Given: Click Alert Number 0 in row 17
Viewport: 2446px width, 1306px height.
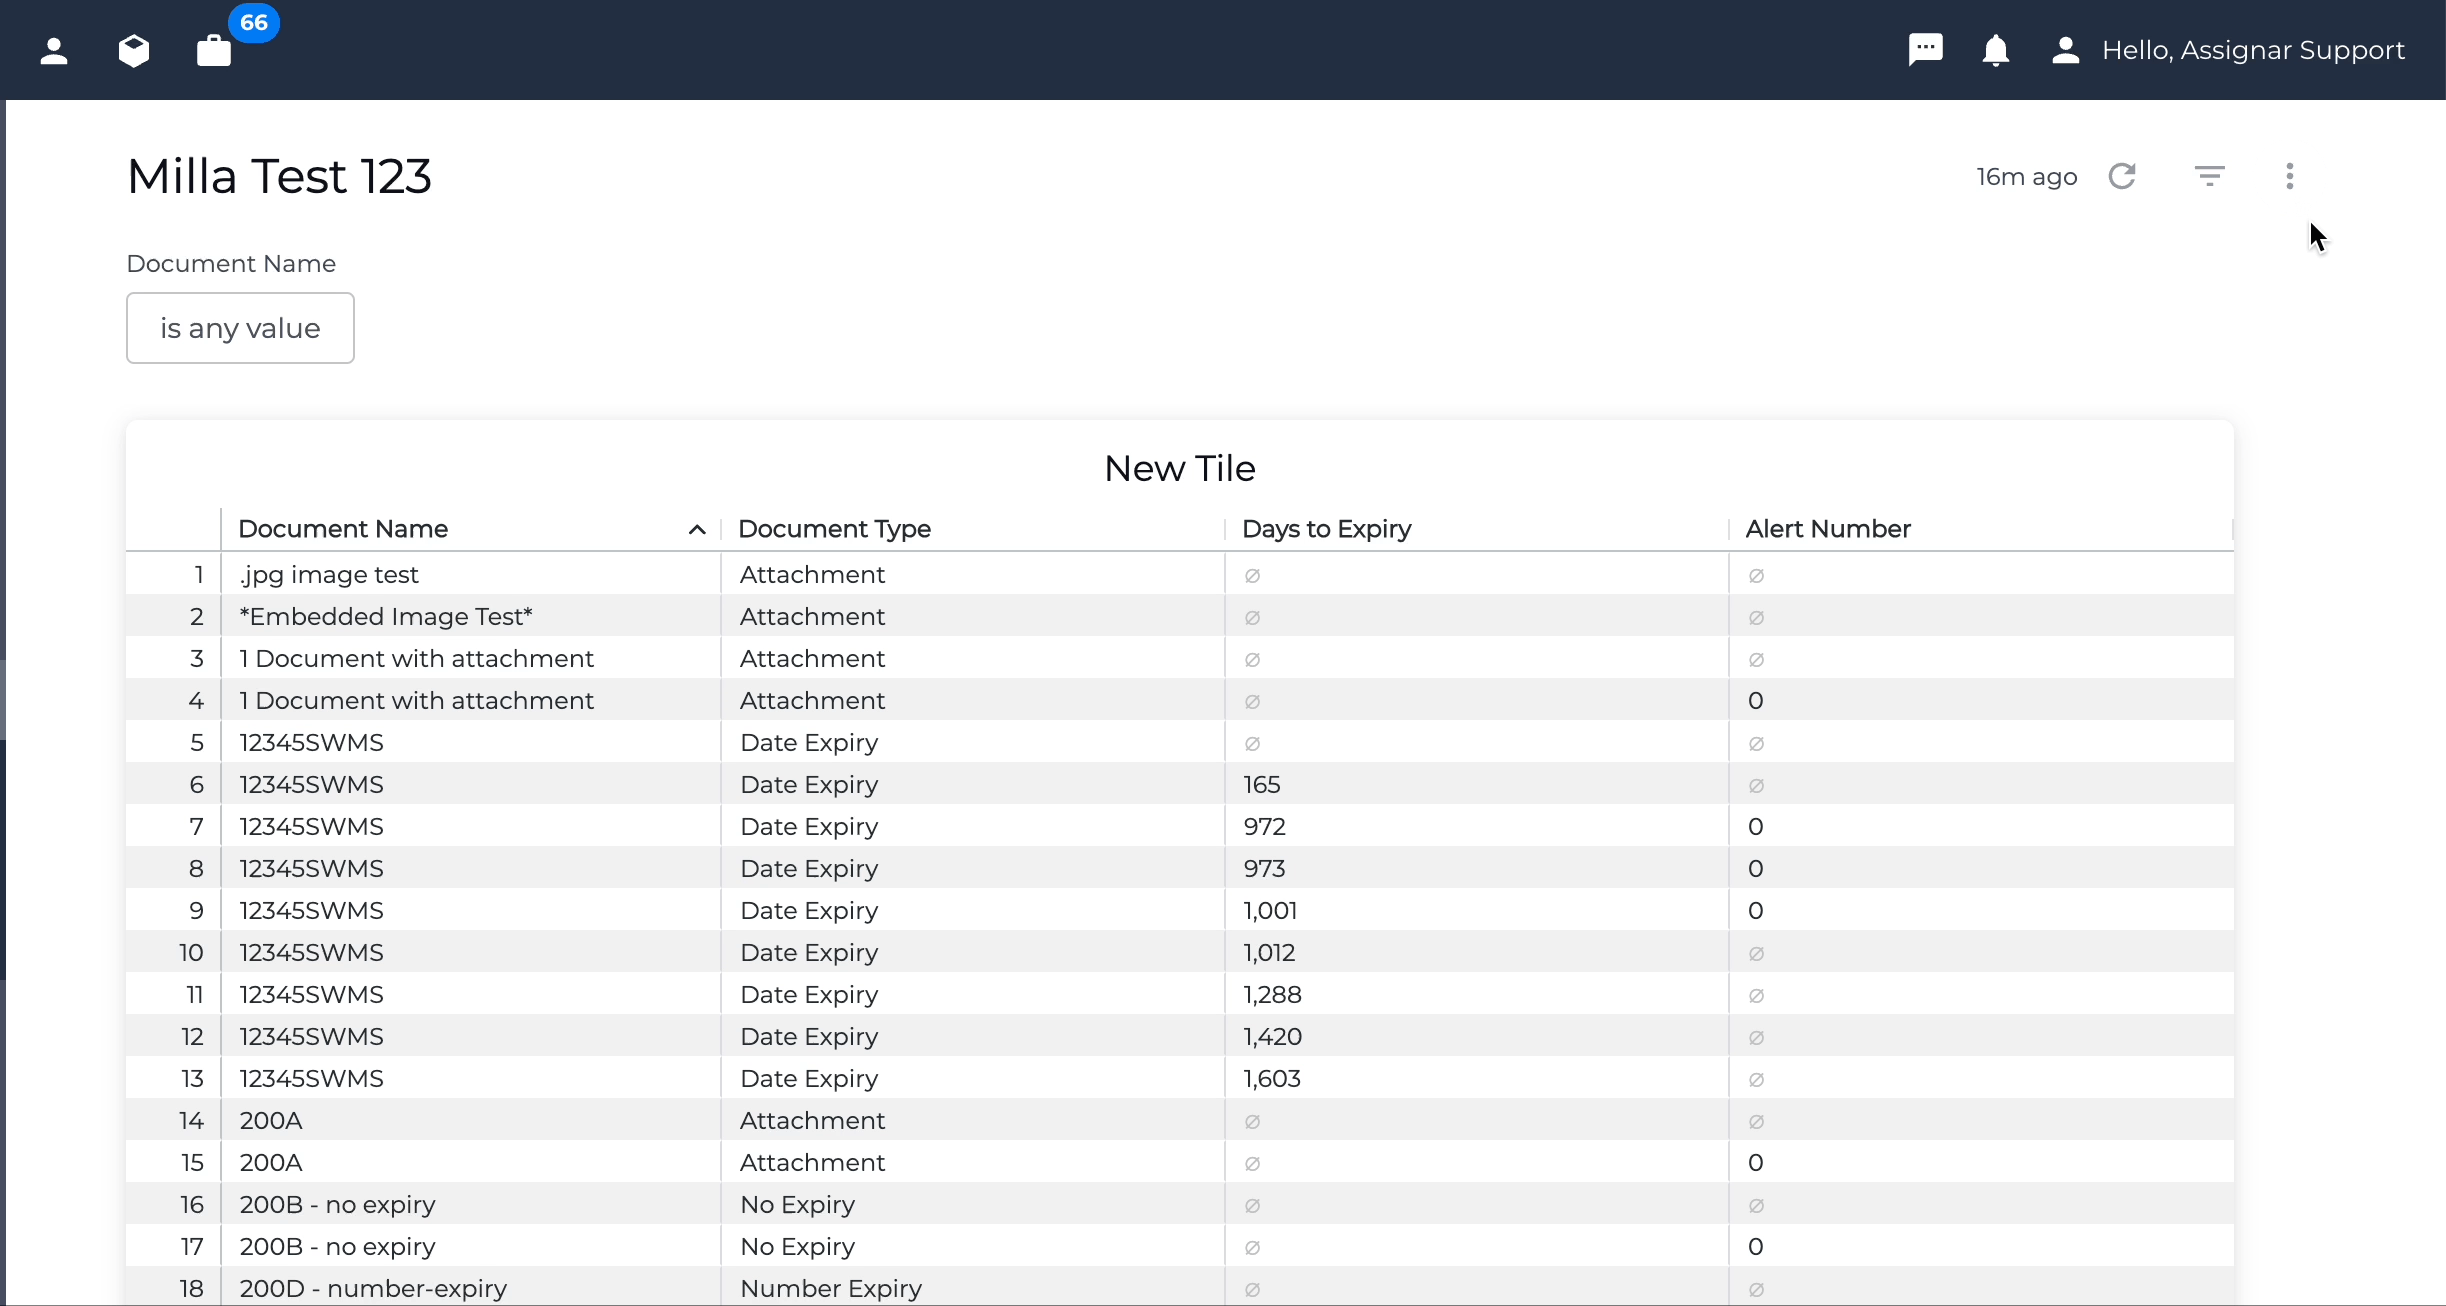Looking at the screenshot, I should (x=1755, y=1246).
